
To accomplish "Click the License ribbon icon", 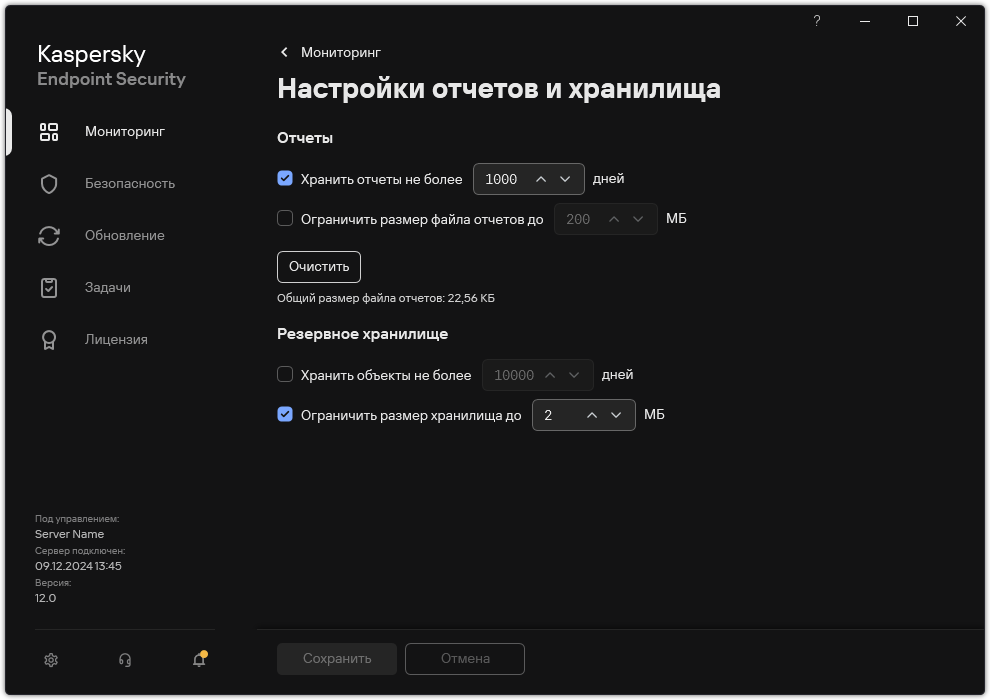I will [49, 340].
